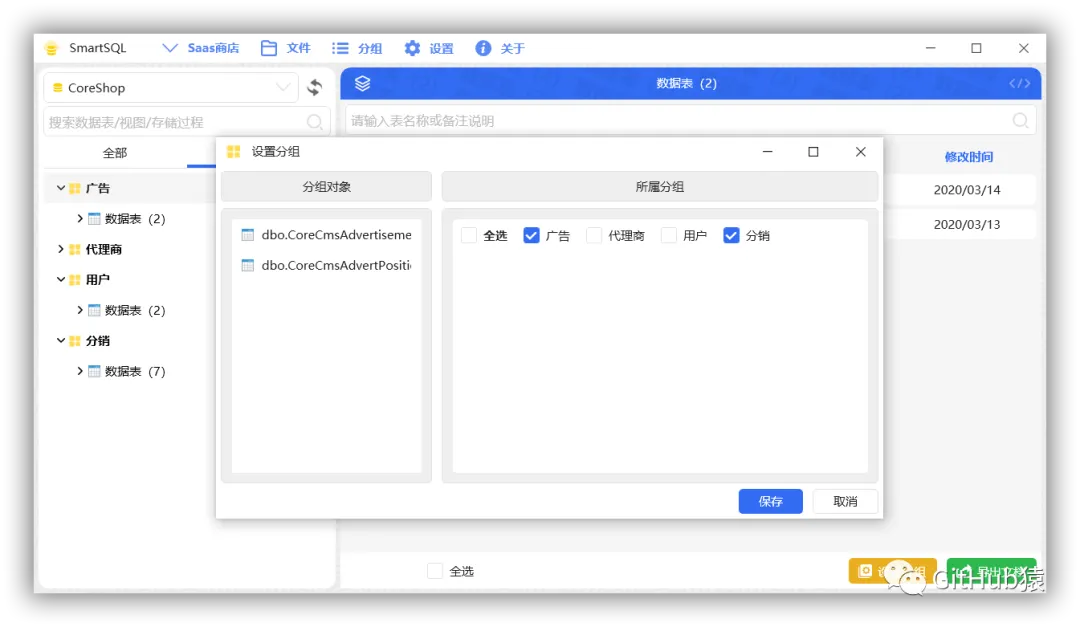Click the list icon beside 分组
This screenshot has height=627, width=1080.
[x=340, y=48]
